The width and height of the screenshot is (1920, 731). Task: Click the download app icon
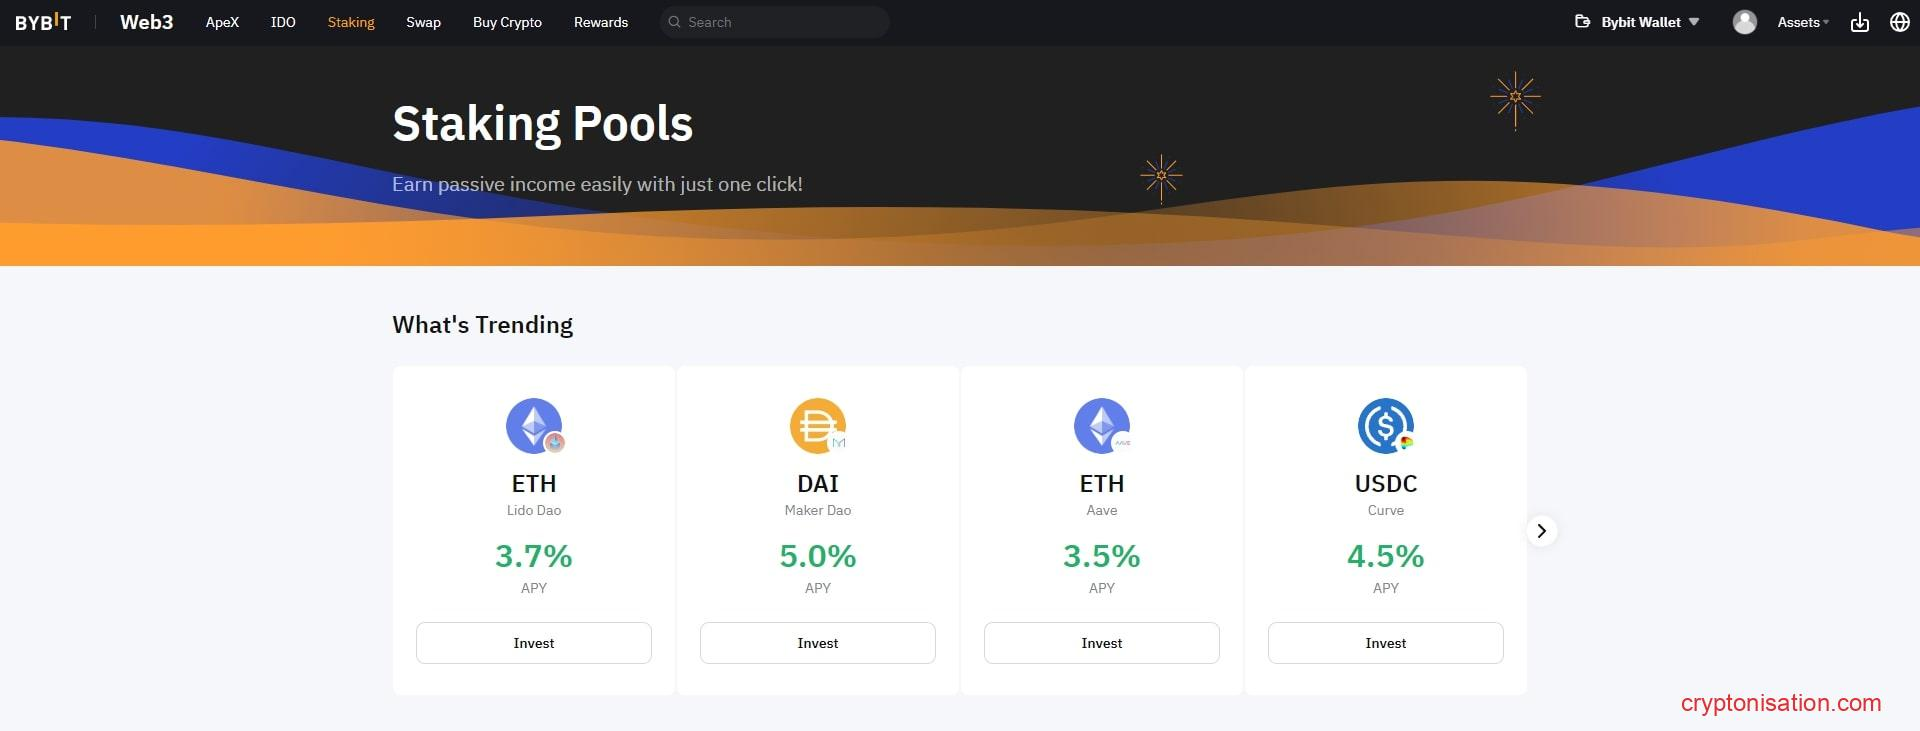click(1859, 22)
